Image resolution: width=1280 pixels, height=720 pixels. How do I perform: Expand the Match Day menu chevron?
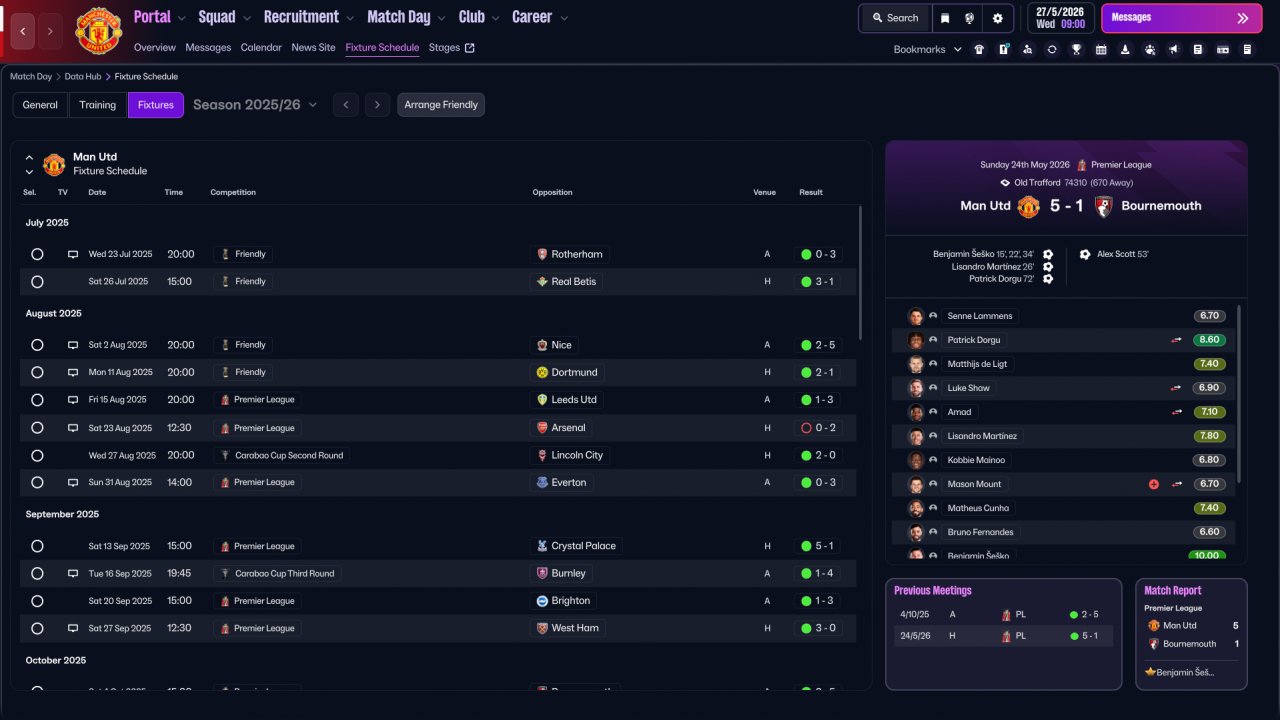coord(441,18)
